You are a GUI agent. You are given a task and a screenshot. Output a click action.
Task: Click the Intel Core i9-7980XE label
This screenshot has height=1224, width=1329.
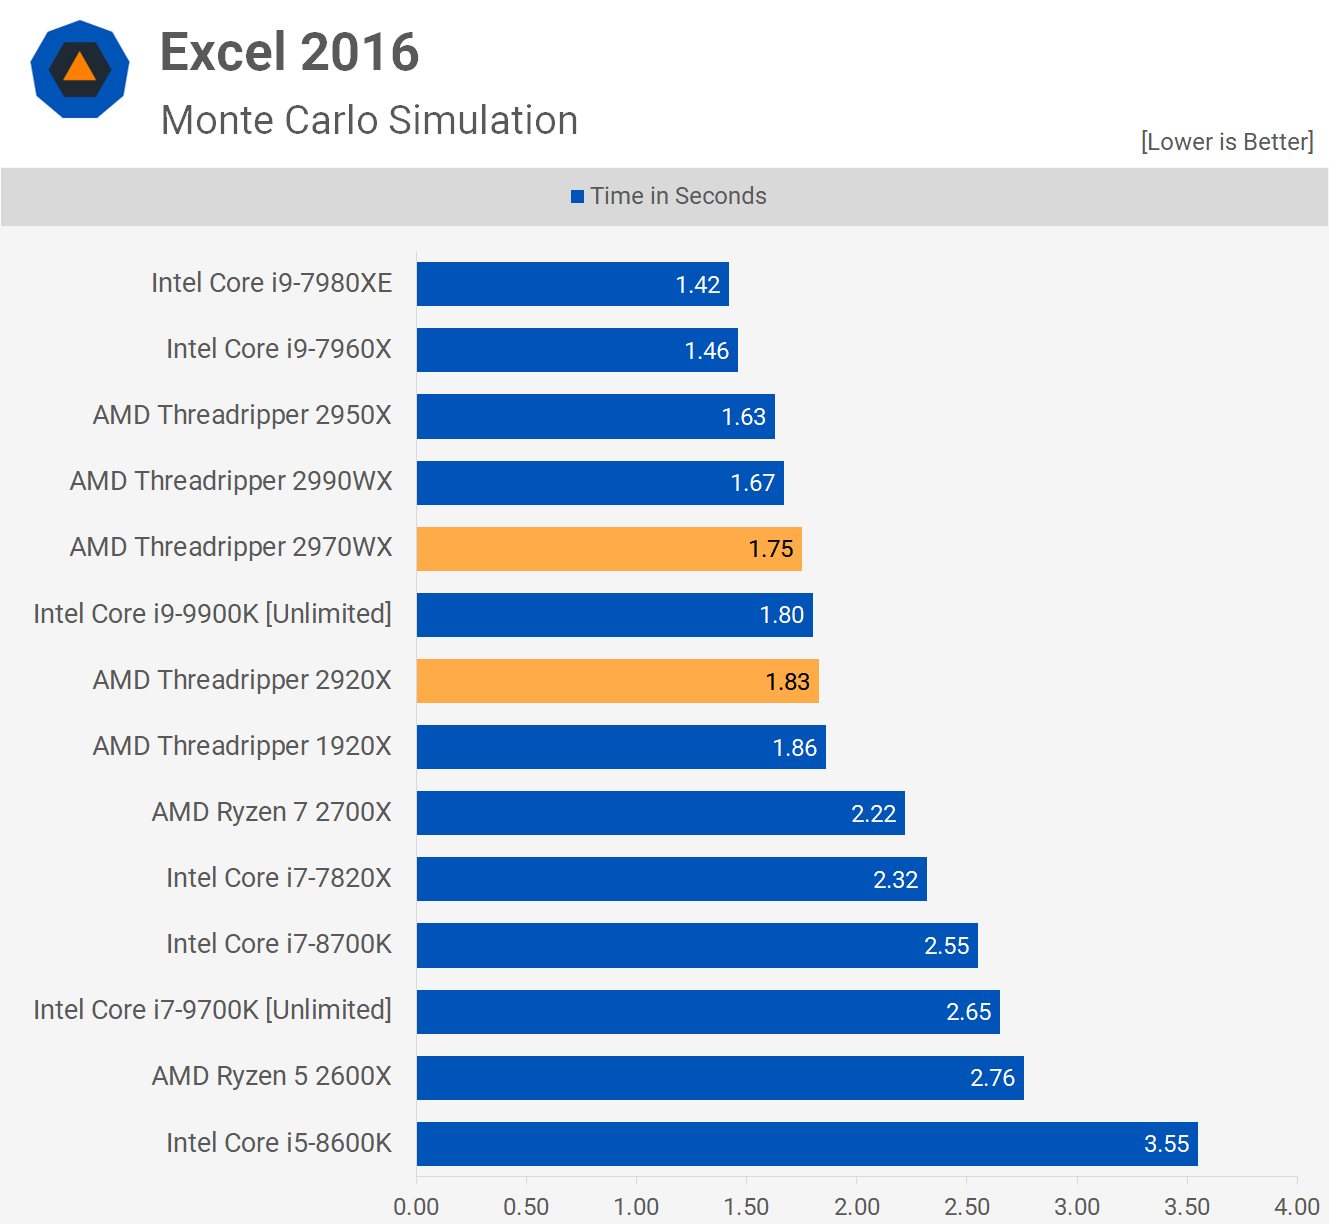271,283
